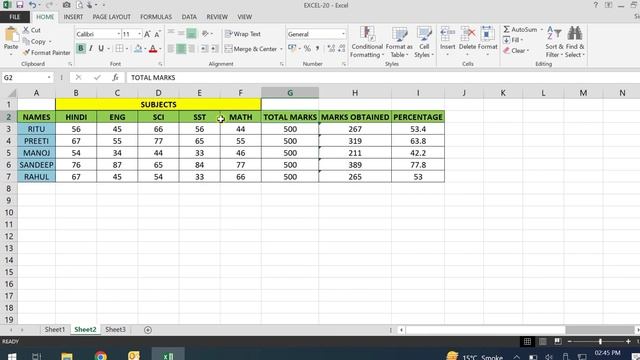
Task: Click the Comma Style icon
Action: point(317,49)
